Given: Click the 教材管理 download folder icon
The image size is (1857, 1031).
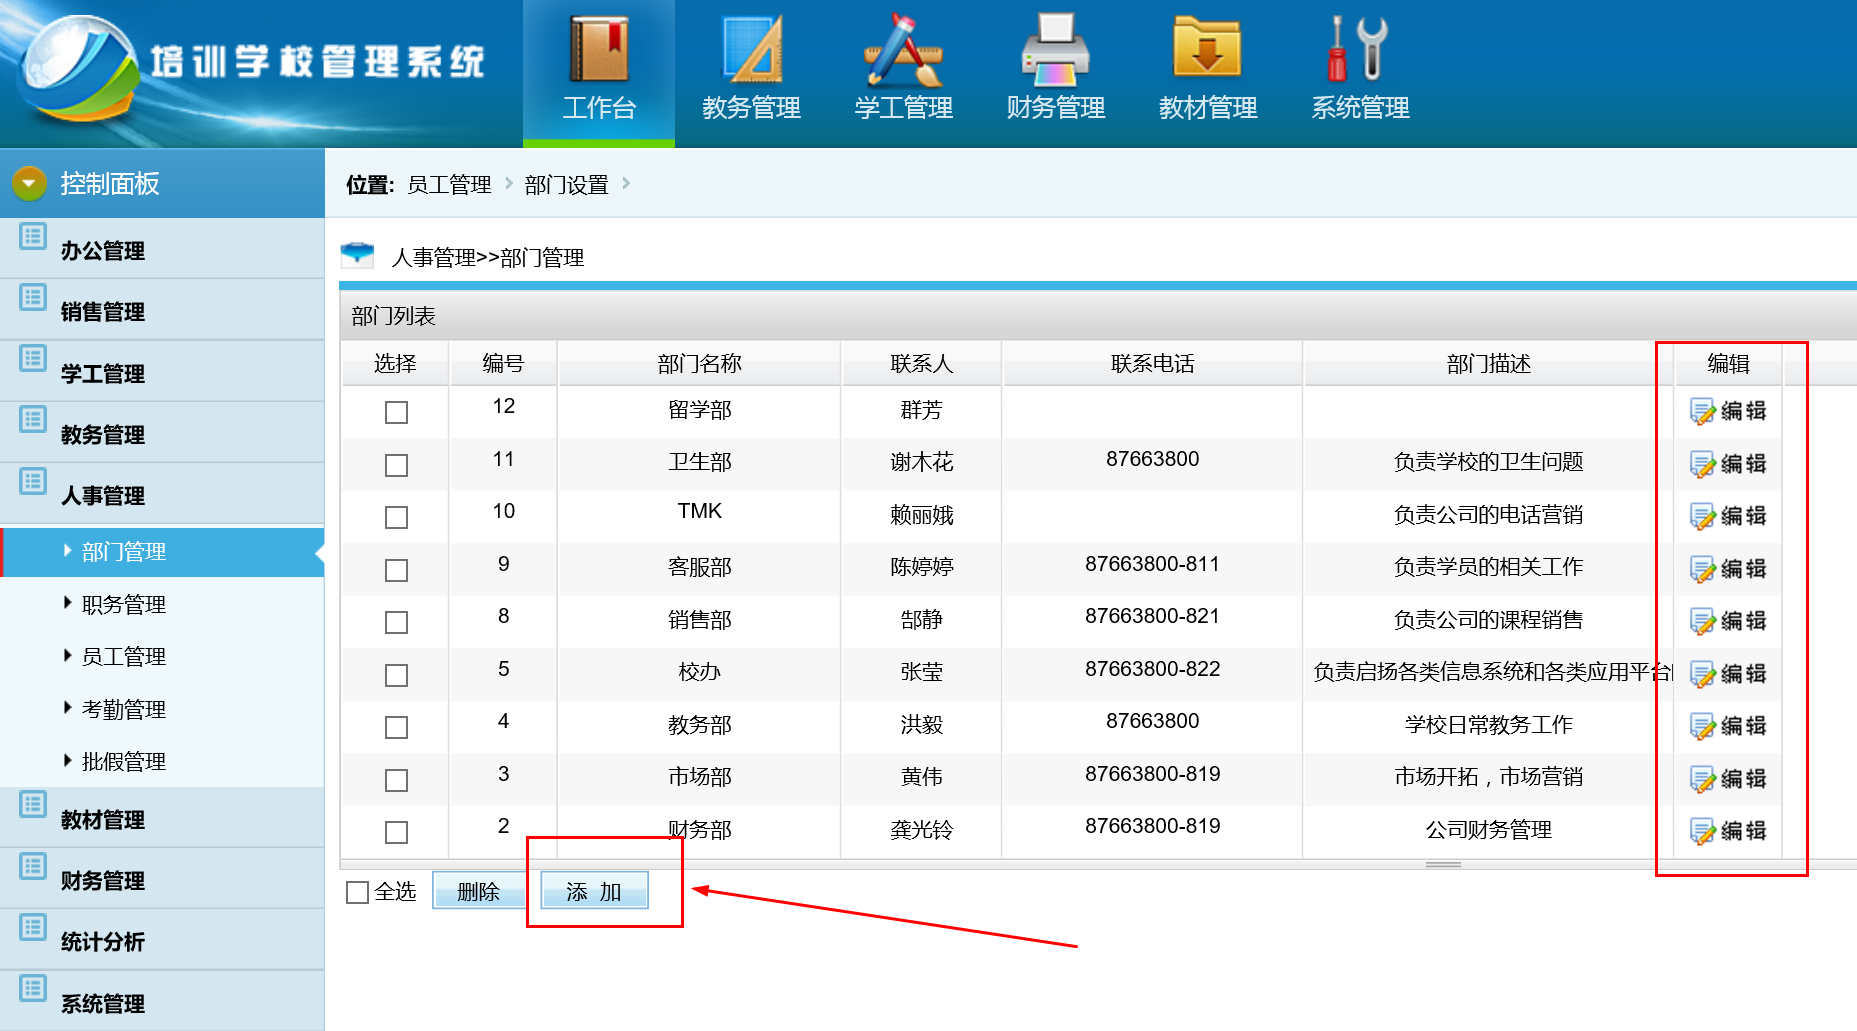Looking at the screenshot, I should click(1207, 50).
